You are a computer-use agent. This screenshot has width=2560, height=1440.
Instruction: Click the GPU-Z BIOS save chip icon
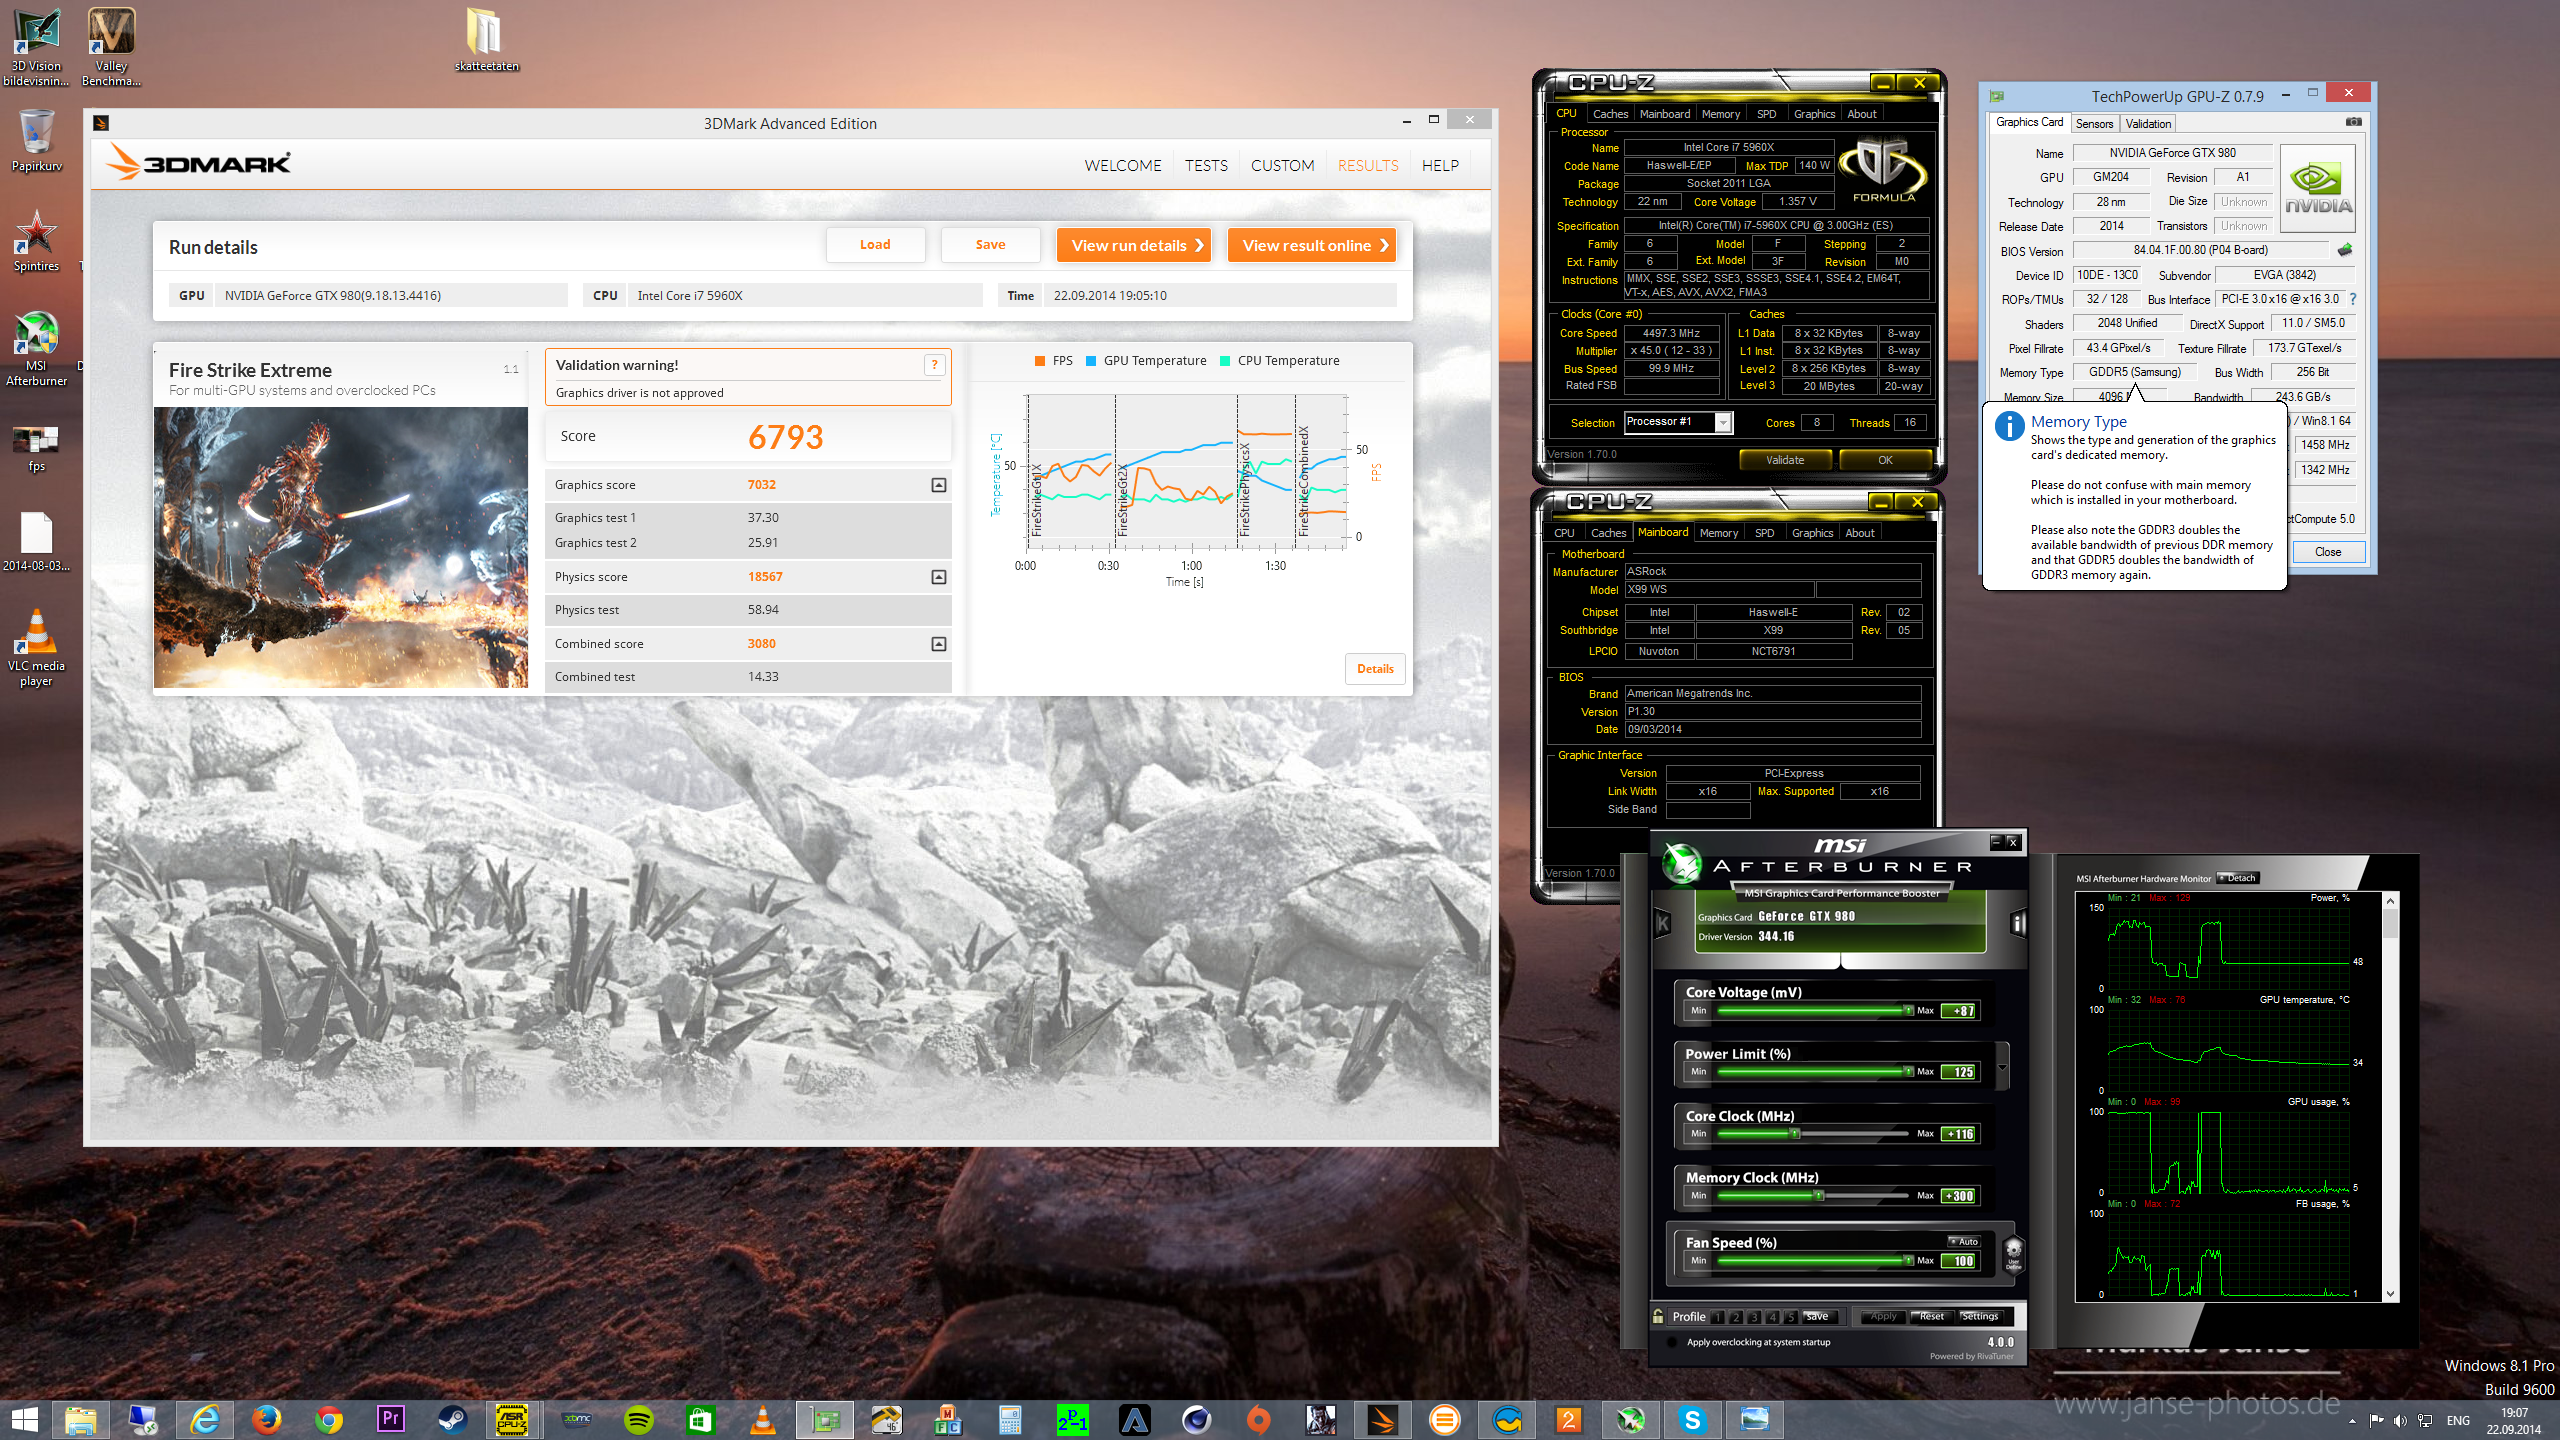coord(2345,250)
